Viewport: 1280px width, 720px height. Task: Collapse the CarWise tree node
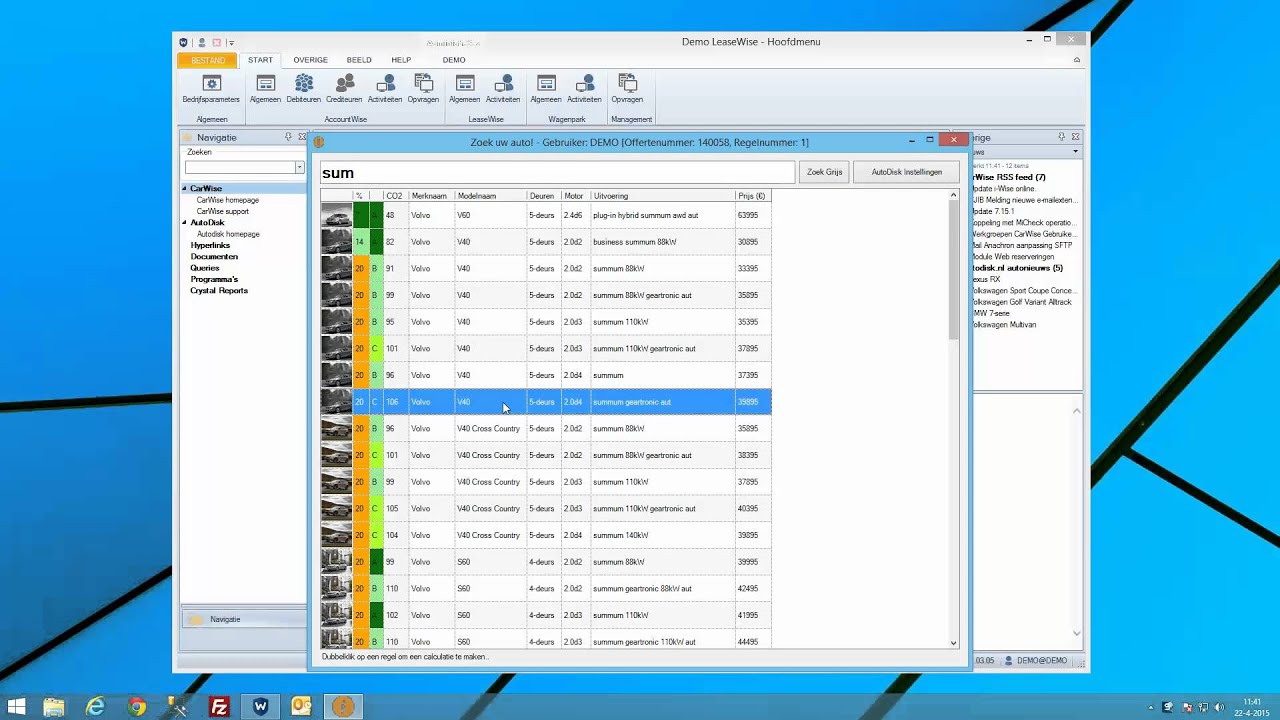[185, 189]
